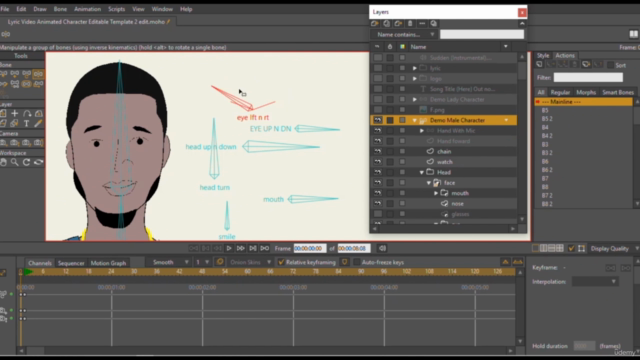Viewport: 640px width, 360px height.
Task: Click the shield icon beside Relative keyframing
Action: pyautogui.click(x=344, y=262)
